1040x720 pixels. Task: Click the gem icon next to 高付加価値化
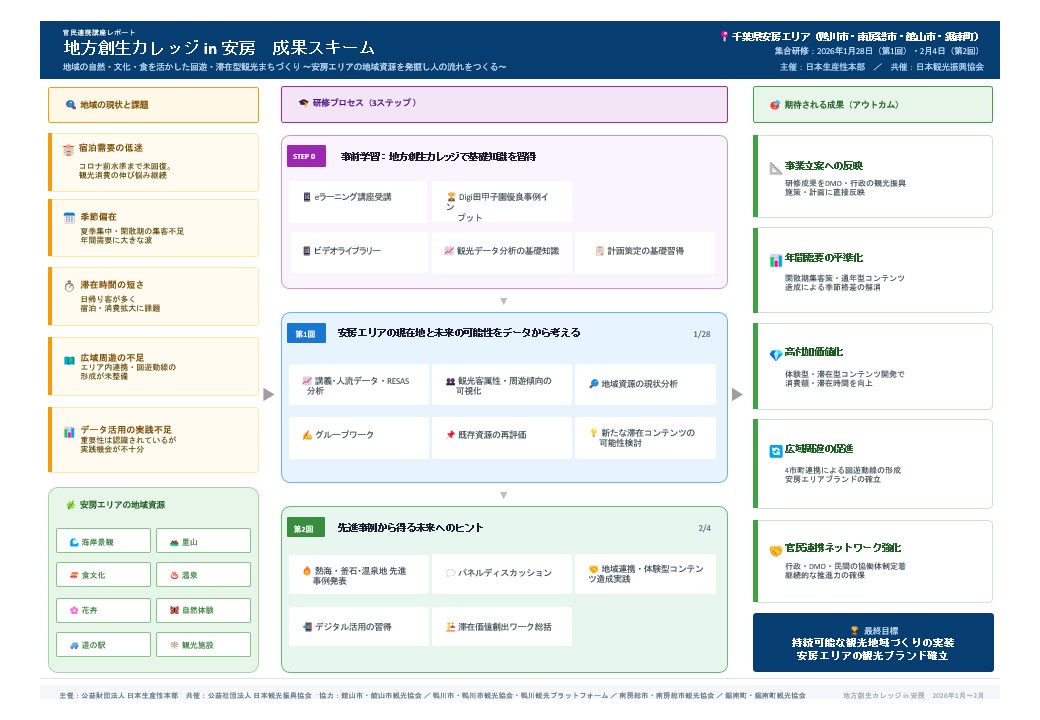pyautogui.click(x=776, y=354)
